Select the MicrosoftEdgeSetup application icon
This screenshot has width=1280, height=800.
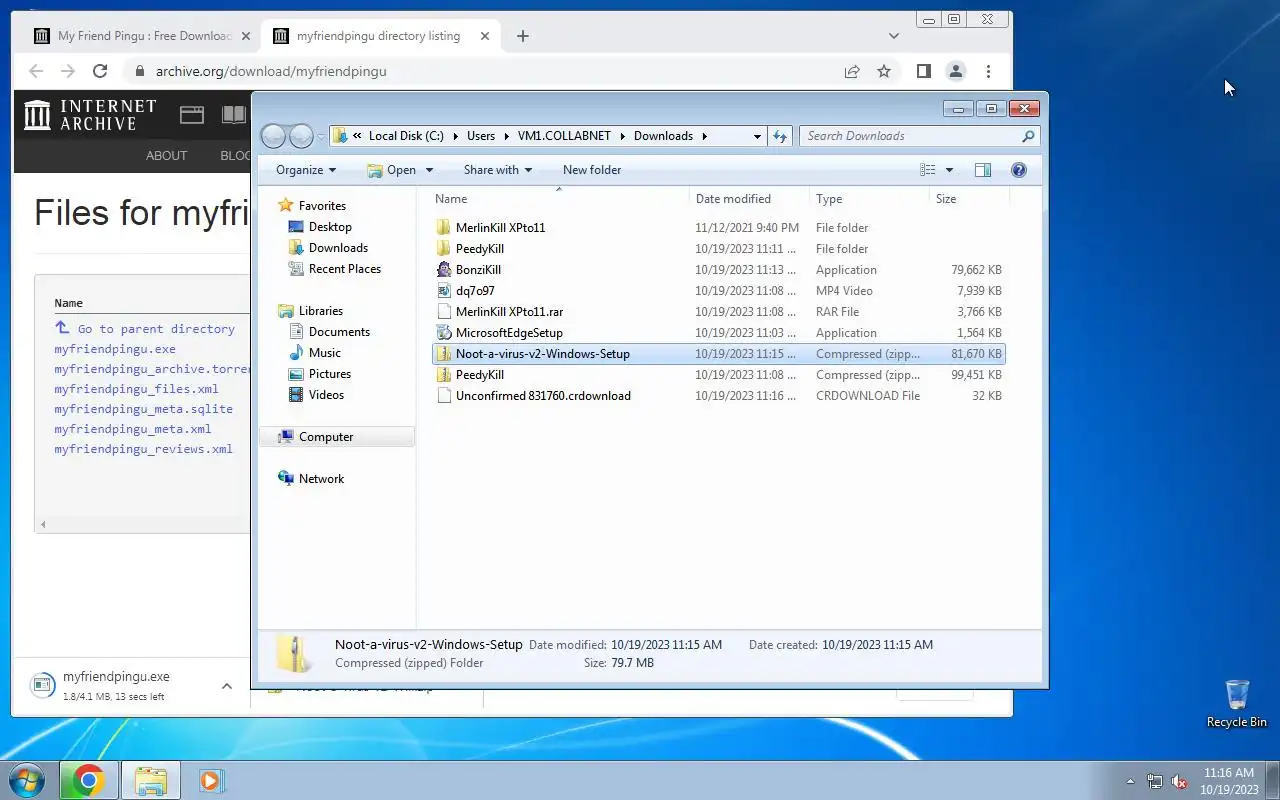point(445,333)
